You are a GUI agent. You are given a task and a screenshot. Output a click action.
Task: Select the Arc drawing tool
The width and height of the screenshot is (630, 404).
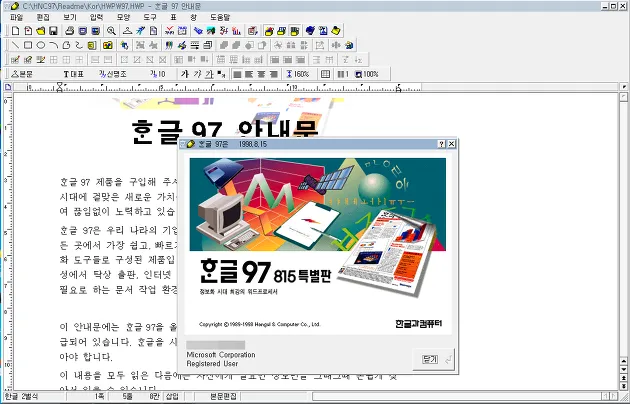pyautogui.click(x=53, y=45)
